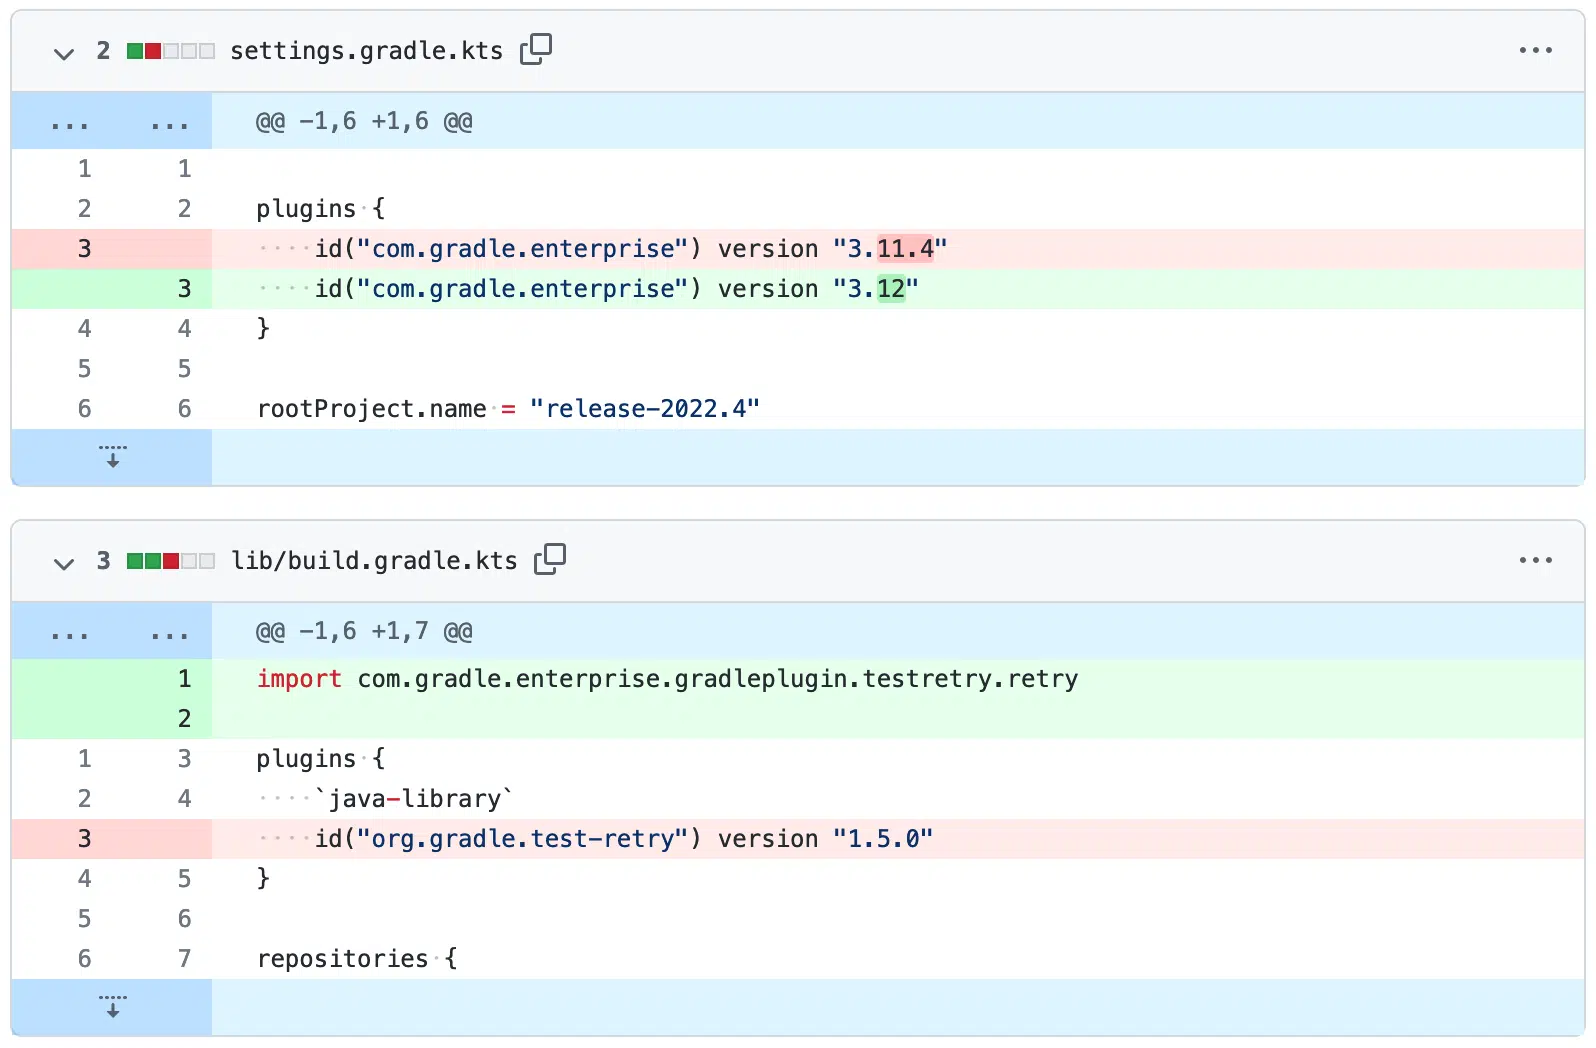Select line rootProject.name = "release-2022.4"
The image size is (1596, 1048).
(798, 409)
